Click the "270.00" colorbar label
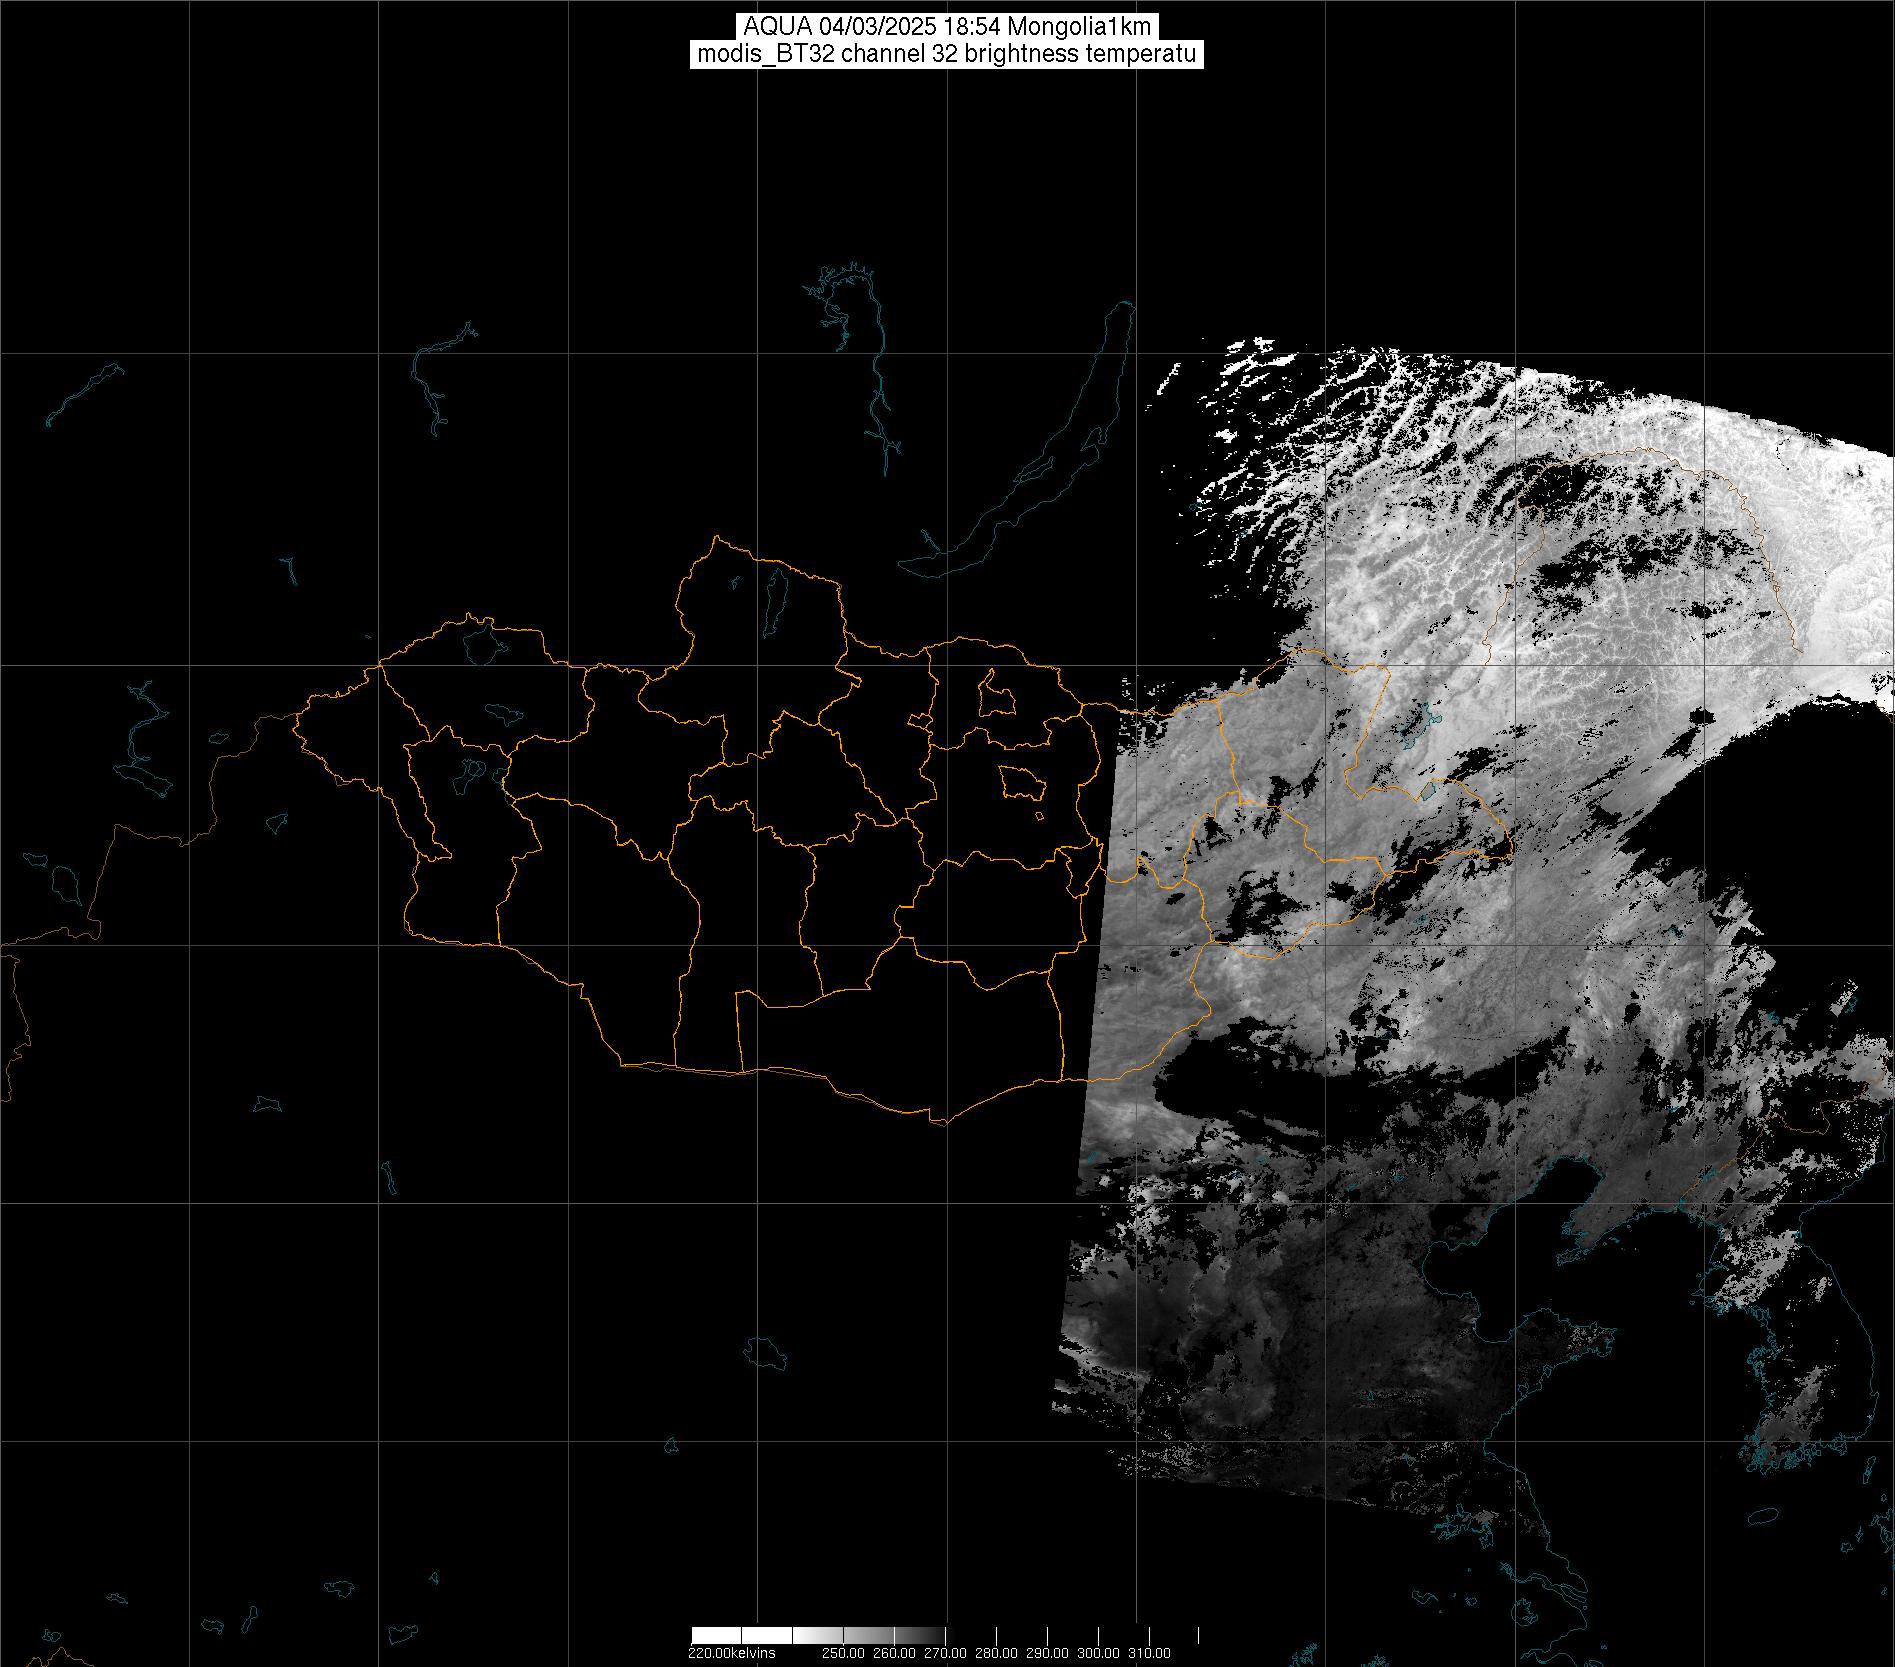Viewport: 1895px width, 1667px height. pyautogui.click(x=945, y=1653)
